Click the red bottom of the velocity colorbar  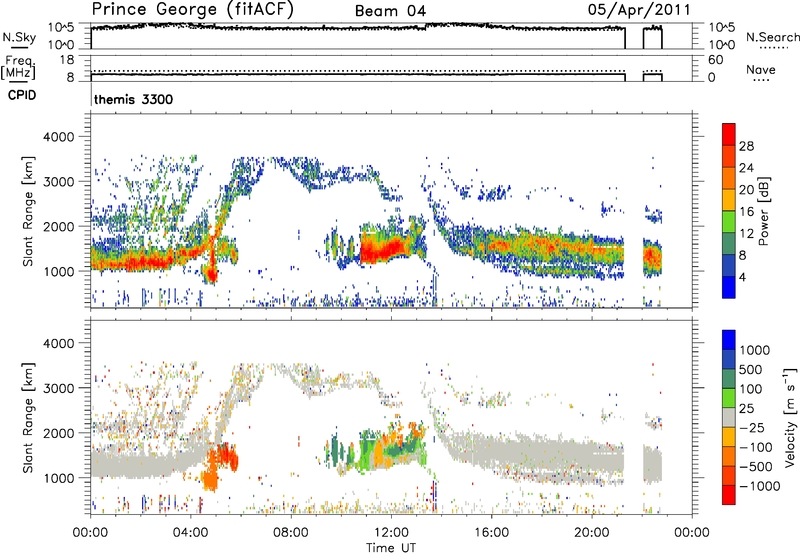pyautogui.click(x=729, y=495)
